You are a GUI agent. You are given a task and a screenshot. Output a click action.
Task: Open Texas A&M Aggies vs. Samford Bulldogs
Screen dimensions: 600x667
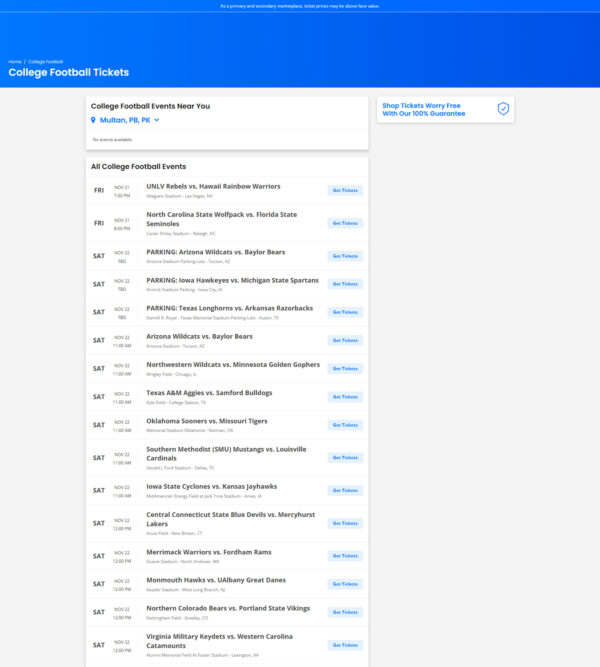209,393
